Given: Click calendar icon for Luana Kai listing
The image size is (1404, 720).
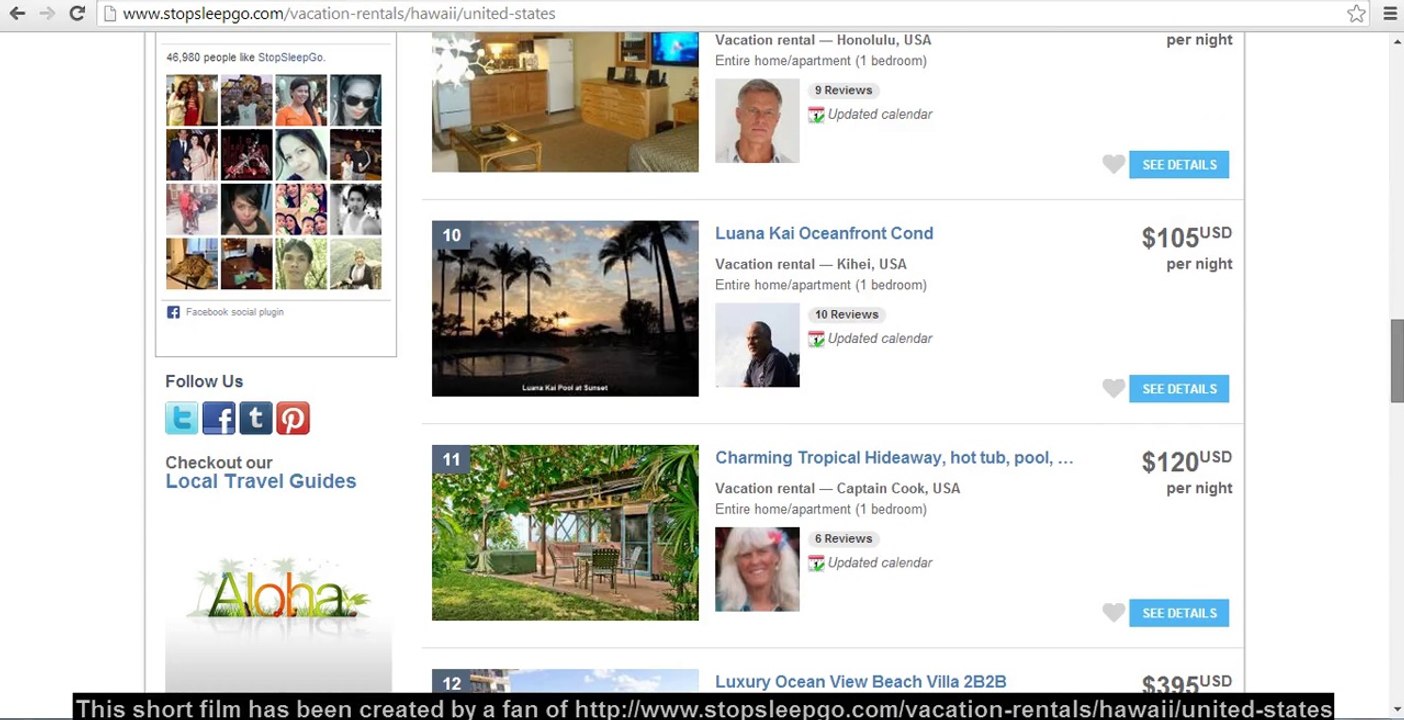Looking at the screenshot, I should [816, 339].
